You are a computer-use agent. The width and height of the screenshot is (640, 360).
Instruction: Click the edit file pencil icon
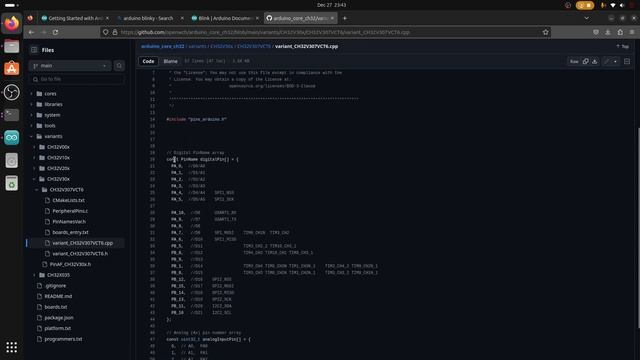[x=607, y=62]
